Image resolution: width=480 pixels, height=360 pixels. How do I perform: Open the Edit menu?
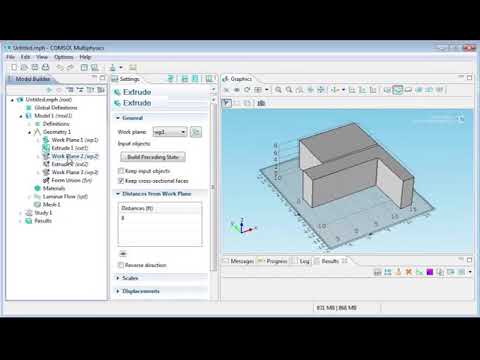[x=25, y=57]
